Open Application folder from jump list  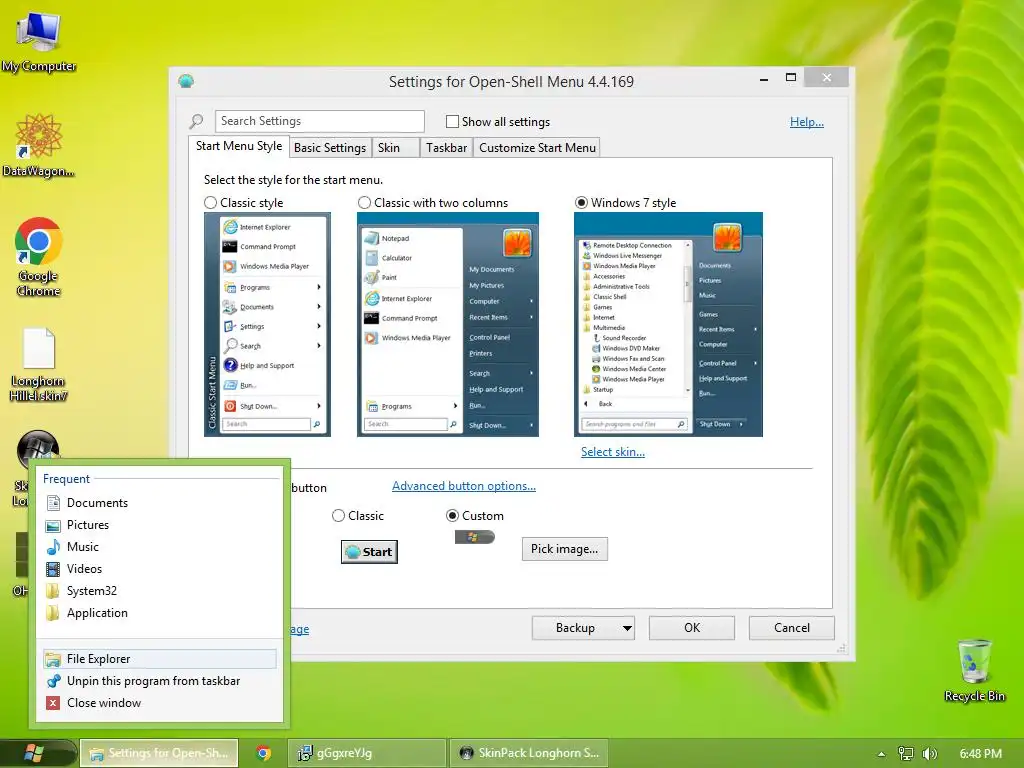click(97, 613)
